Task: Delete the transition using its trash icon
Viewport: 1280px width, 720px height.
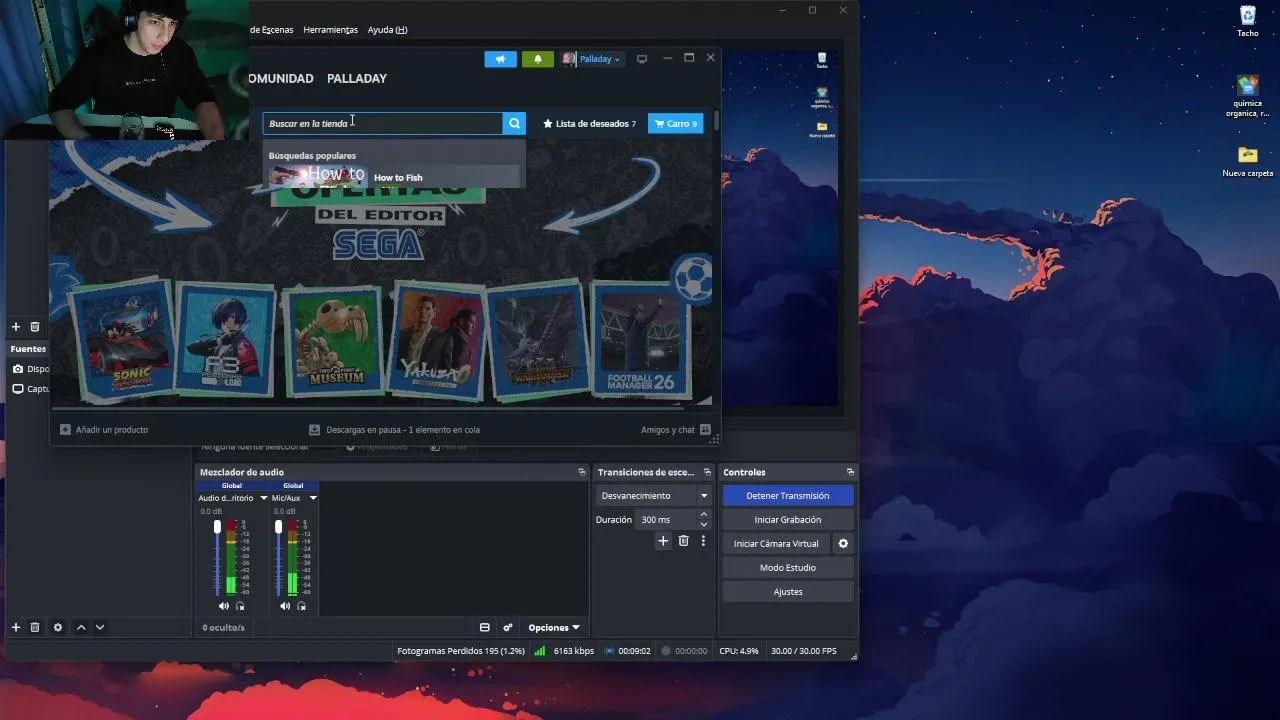Action: 684,541
